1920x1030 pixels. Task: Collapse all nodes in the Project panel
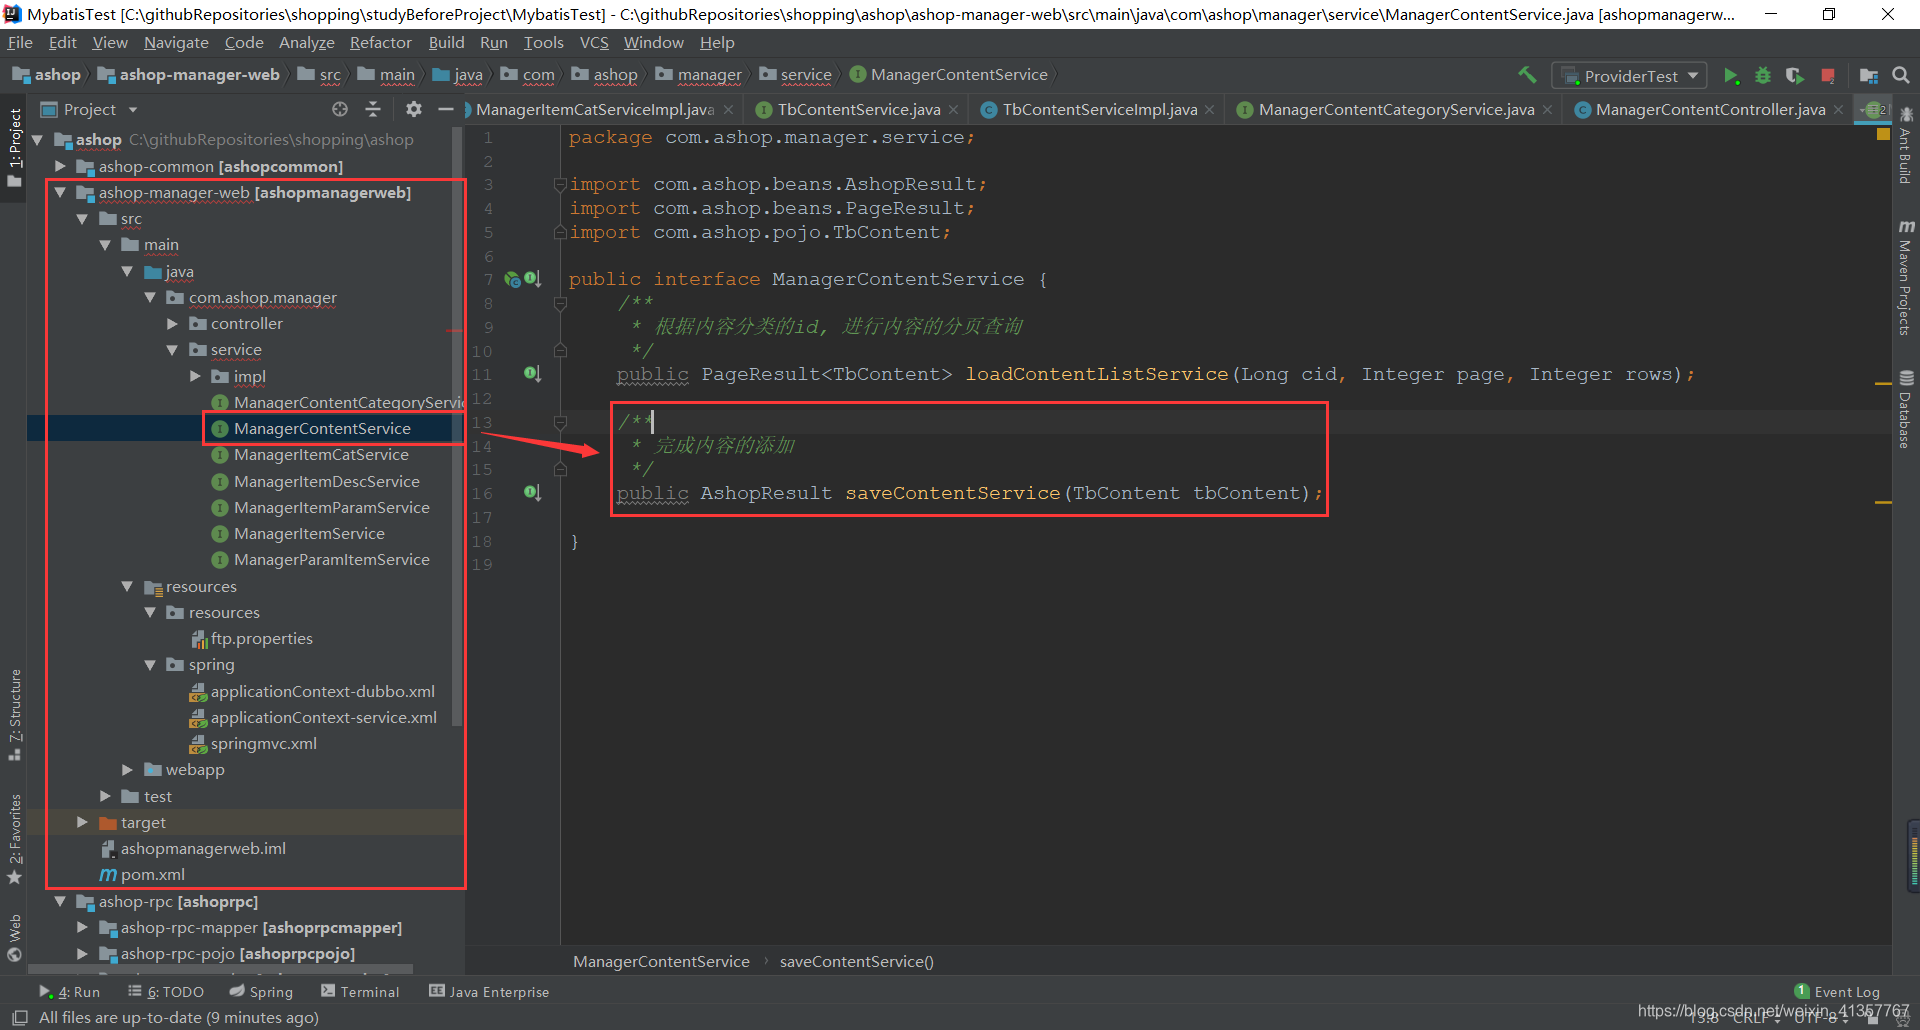(373, 109)
